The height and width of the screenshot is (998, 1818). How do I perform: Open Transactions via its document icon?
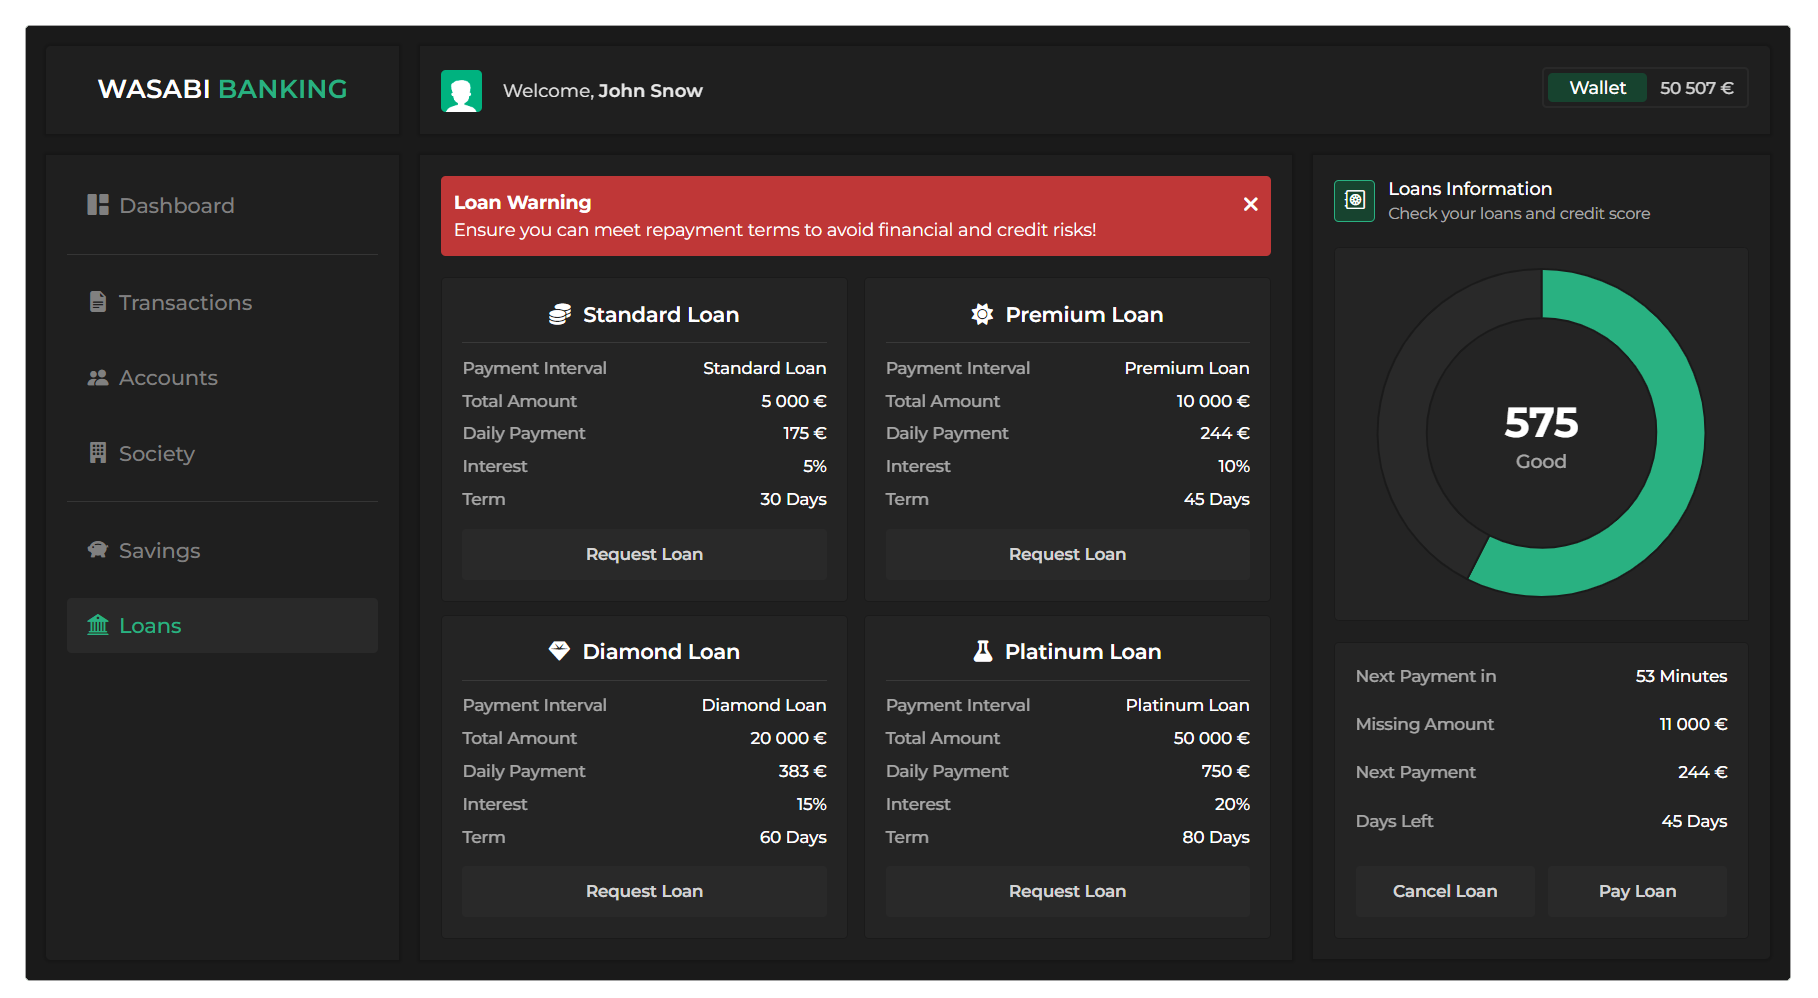coord(98,301)
